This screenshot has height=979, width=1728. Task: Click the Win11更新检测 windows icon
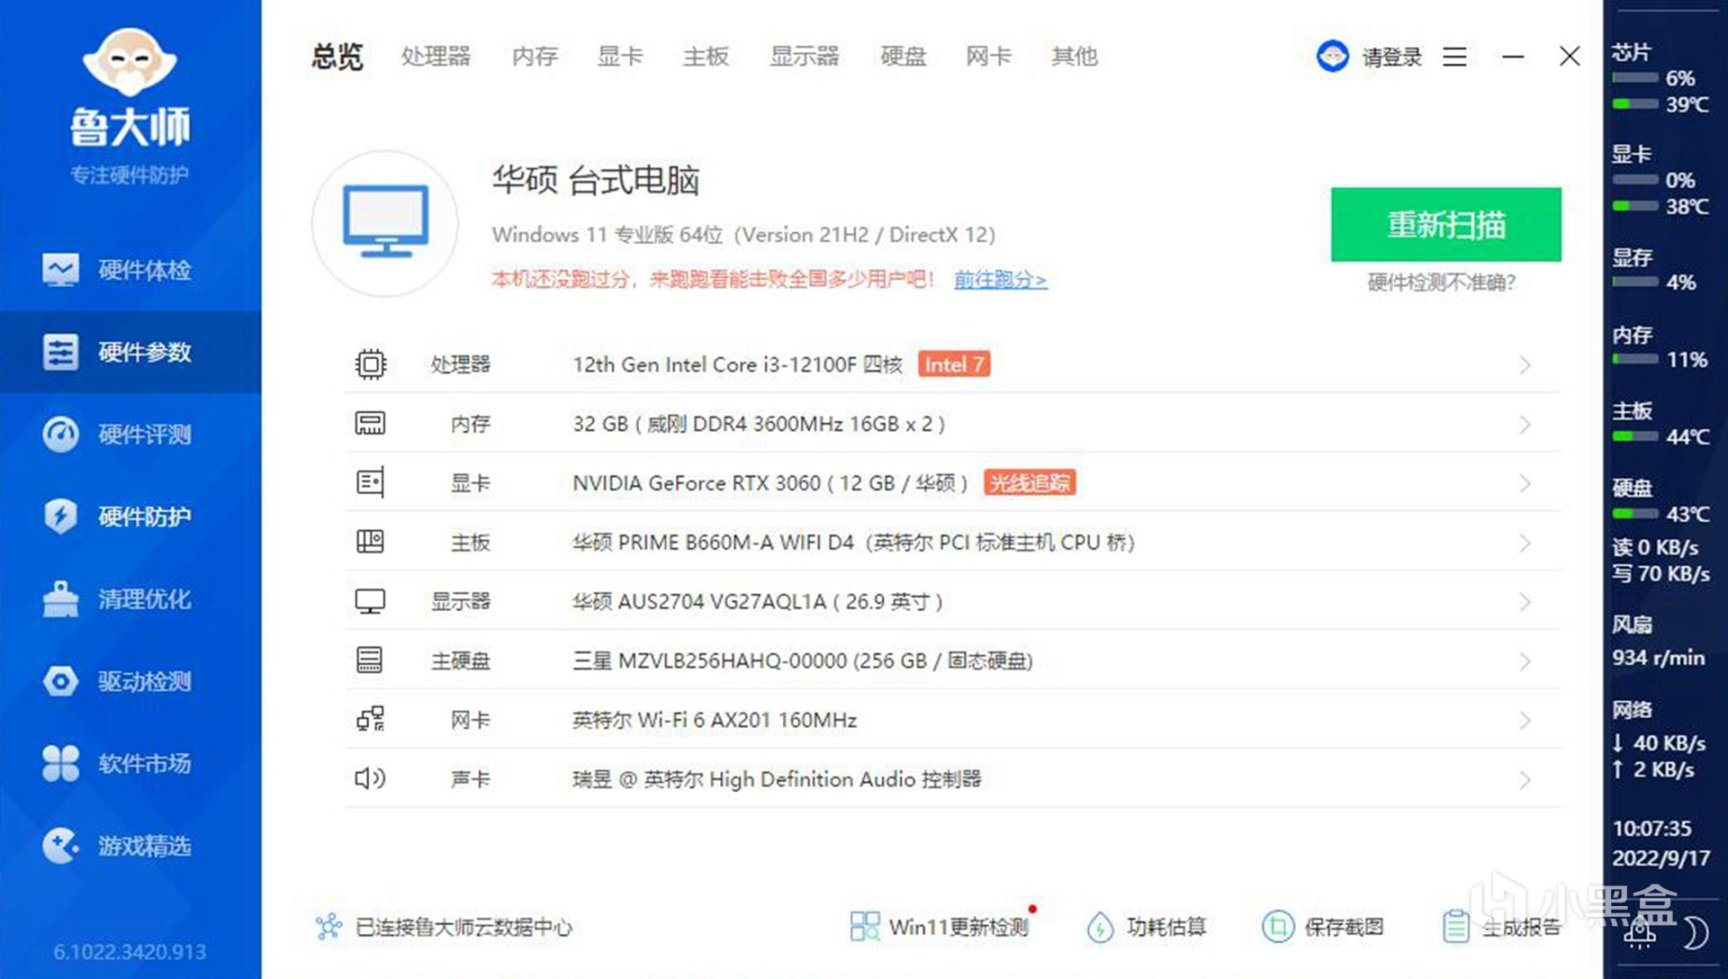click(x=864, y=926)
